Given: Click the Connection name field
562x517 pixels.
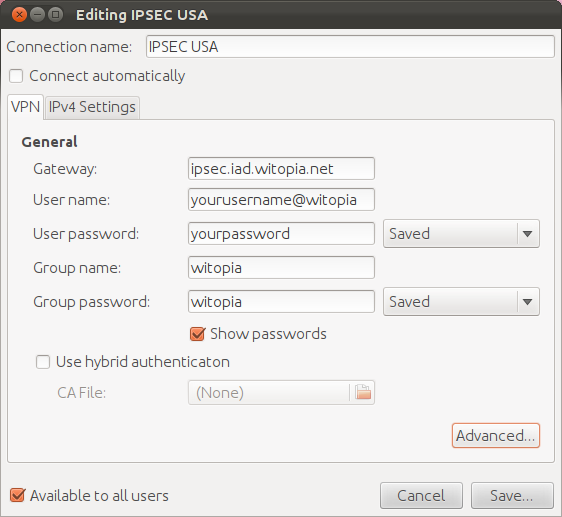Looking at the screenshot, I should tap(350, 47).
